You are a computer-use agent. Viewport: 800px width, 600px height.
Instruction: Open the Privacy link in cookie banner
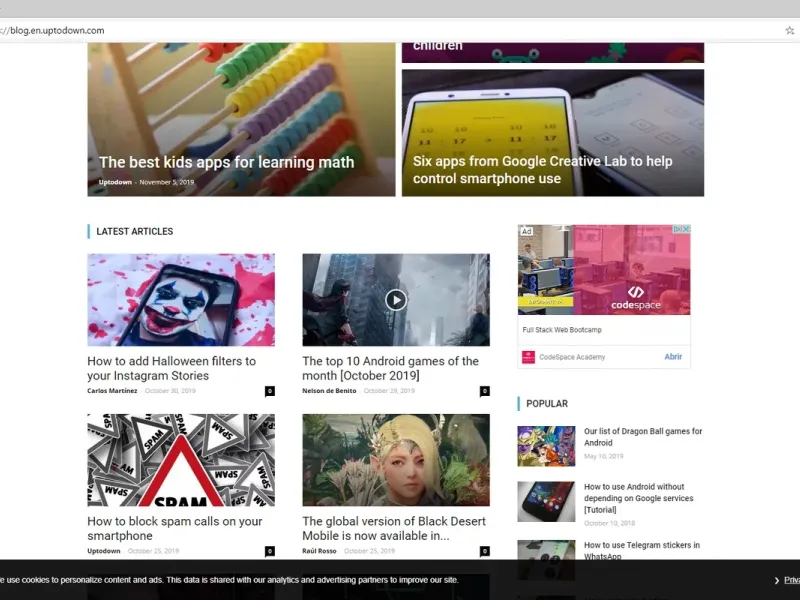[792, 580]
